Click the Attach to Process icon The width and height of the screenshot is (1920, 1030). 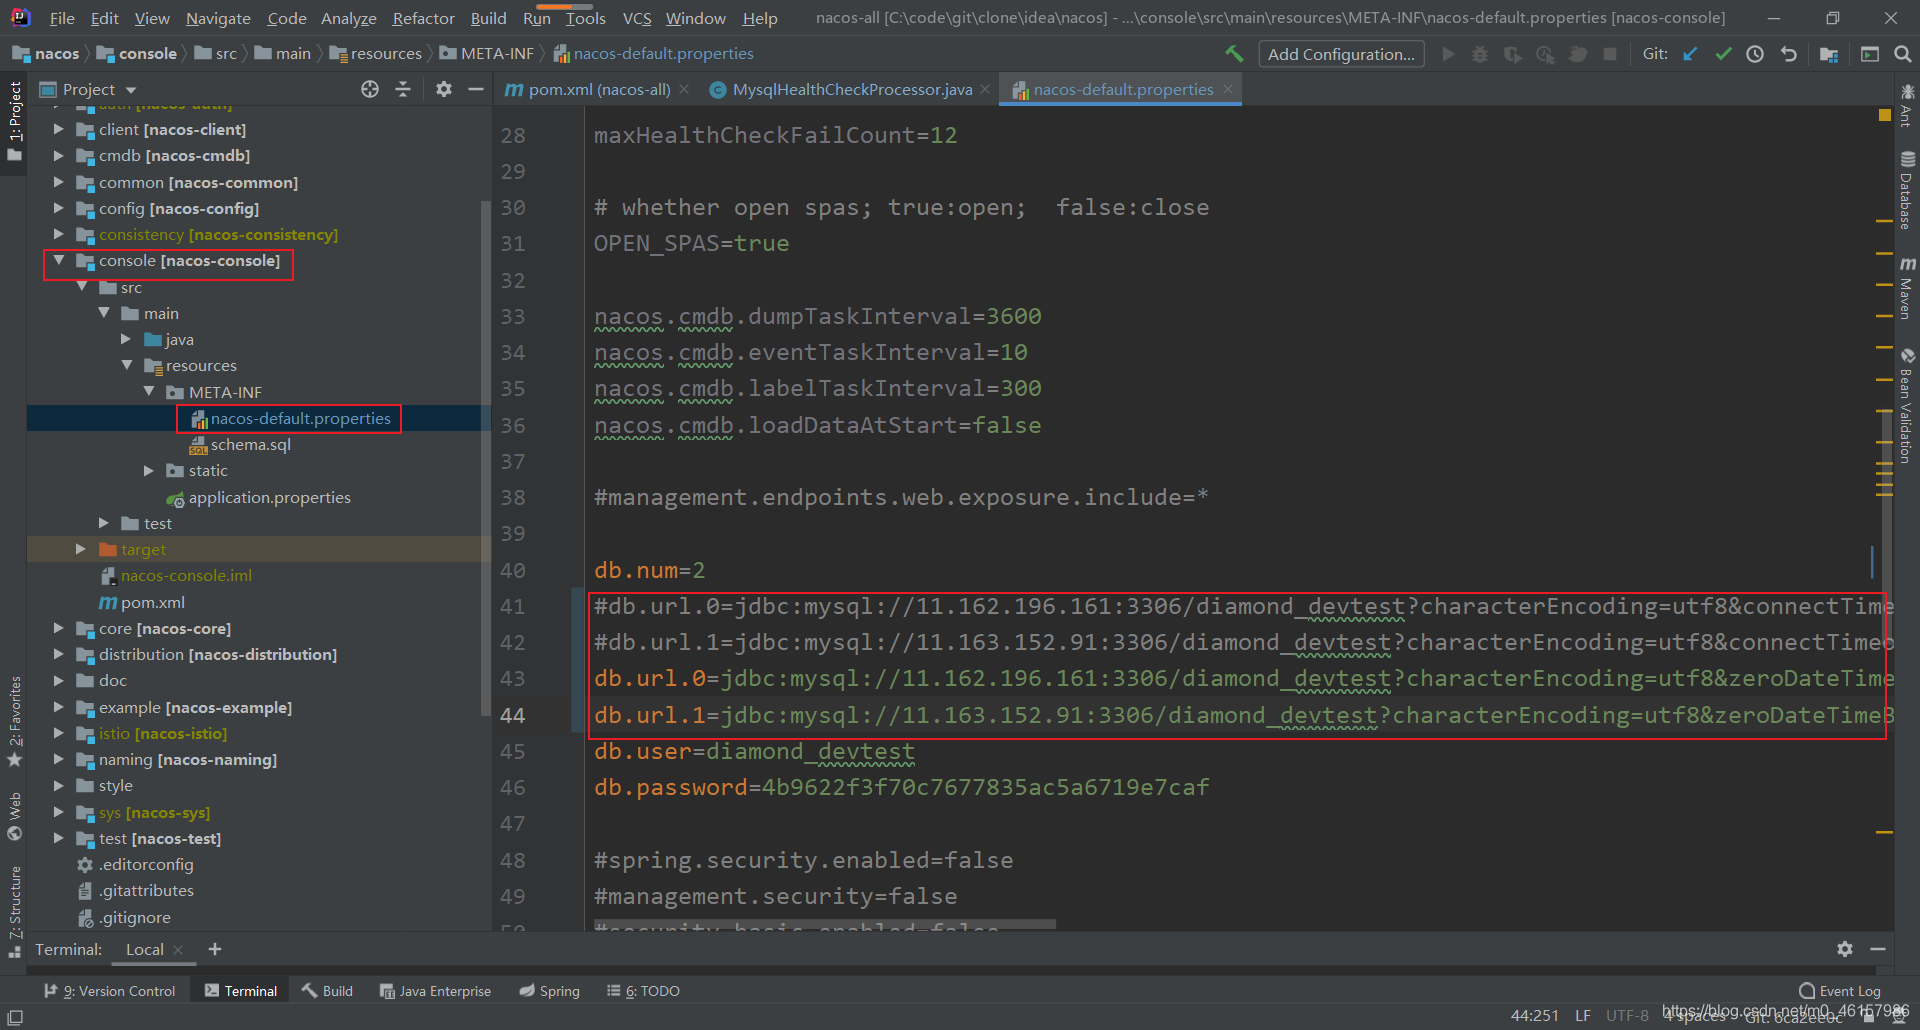(x=1578, y=54)
